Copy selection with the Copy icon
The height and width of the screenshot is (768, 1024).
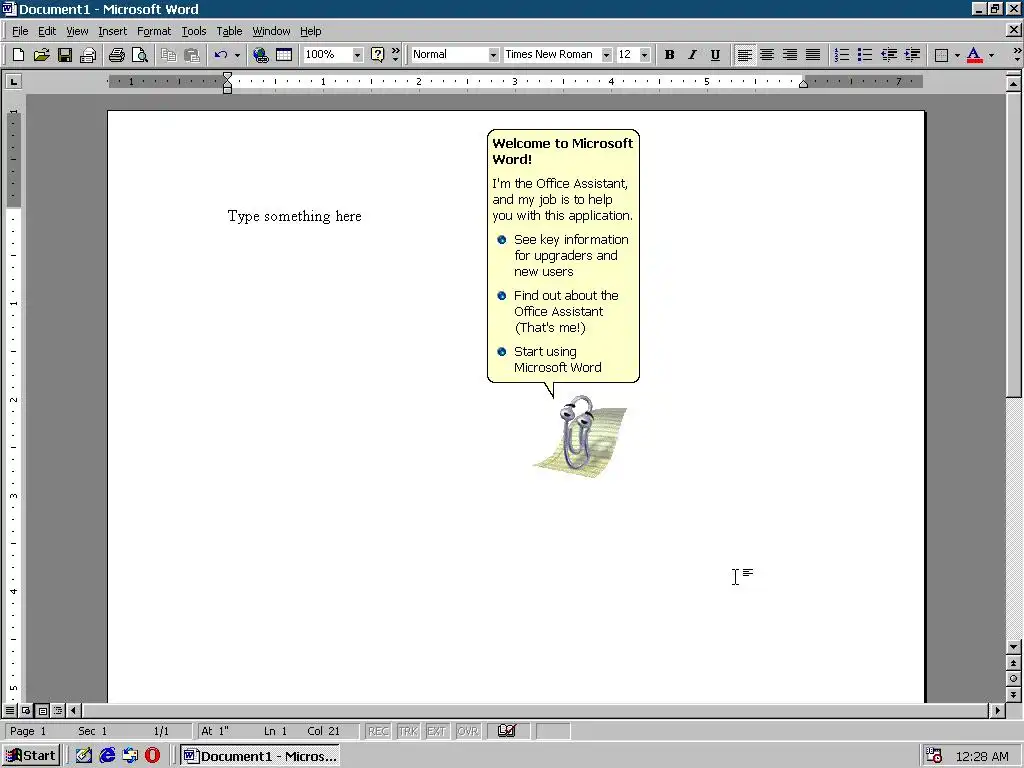[168, 55]
